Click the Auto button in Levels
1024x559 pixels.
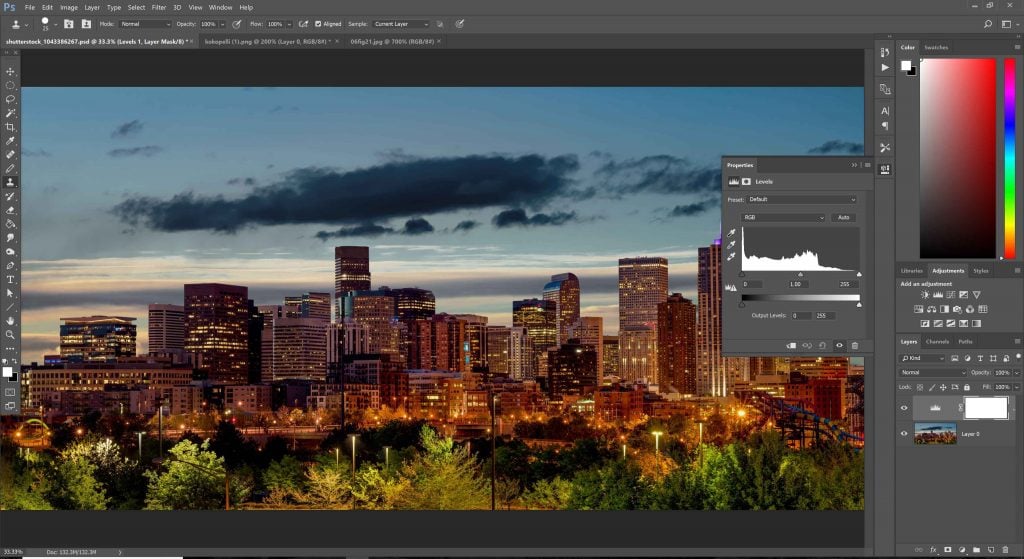844,217
